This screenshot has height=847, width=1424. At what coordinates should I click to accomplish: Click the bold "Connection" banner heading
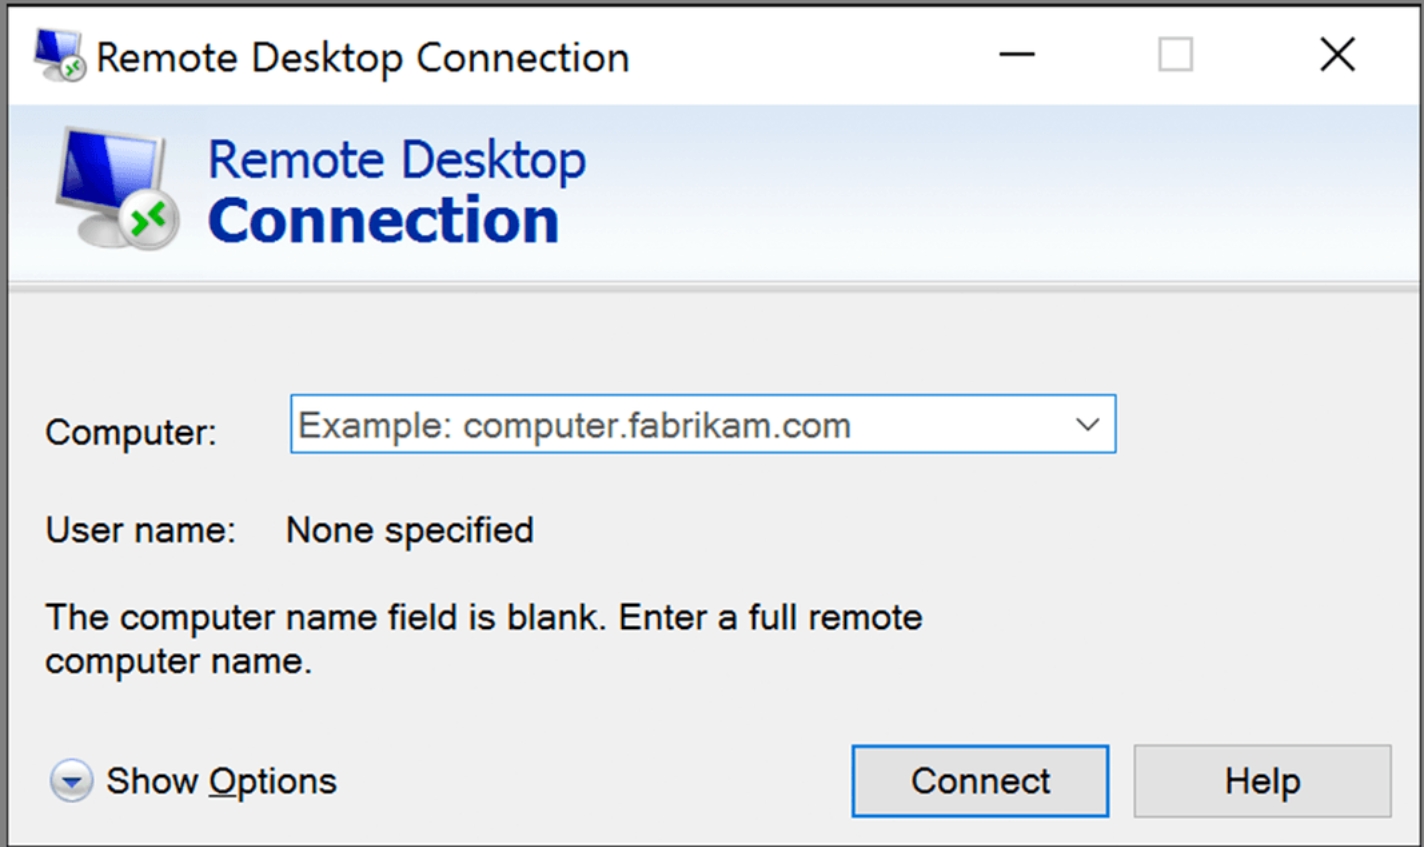tap(383, 220)
